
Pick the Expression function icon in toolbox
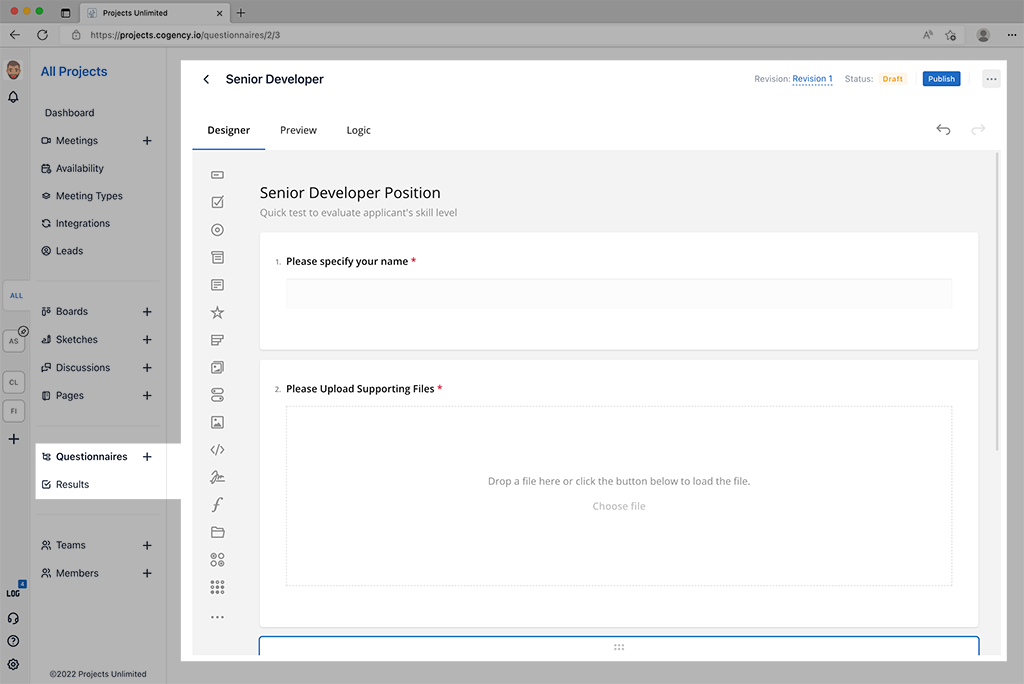coord(217,505)
